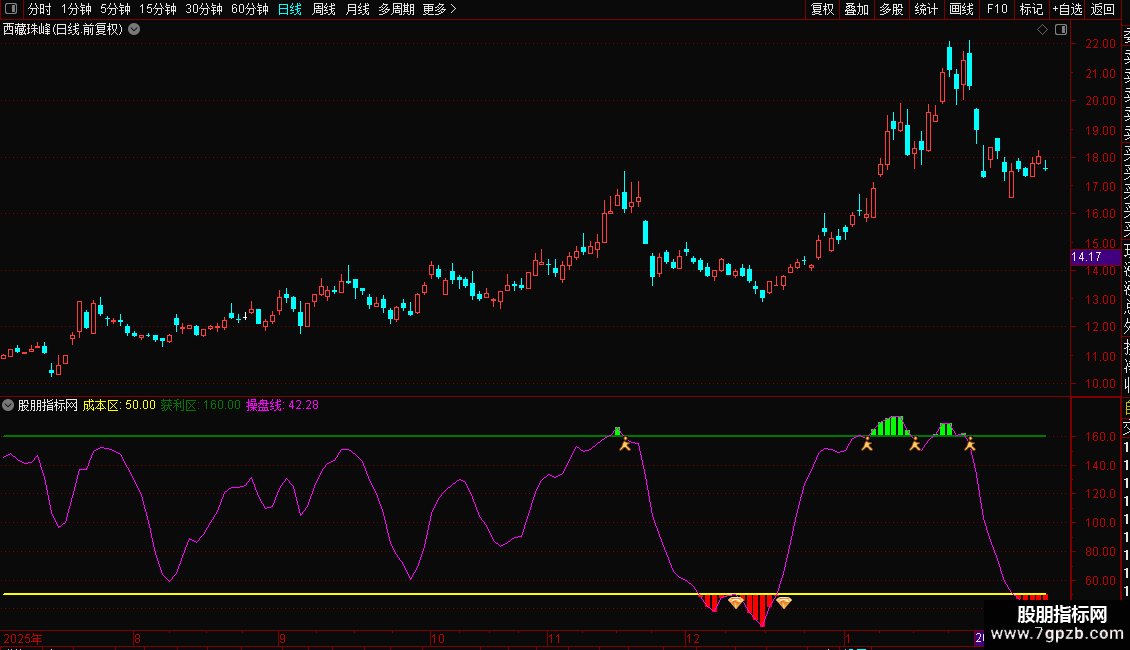Image resolution: width=1130 pixels, height=650 pixels.
Task: Open the 画线 drawing tools
Action: (961, 9)
